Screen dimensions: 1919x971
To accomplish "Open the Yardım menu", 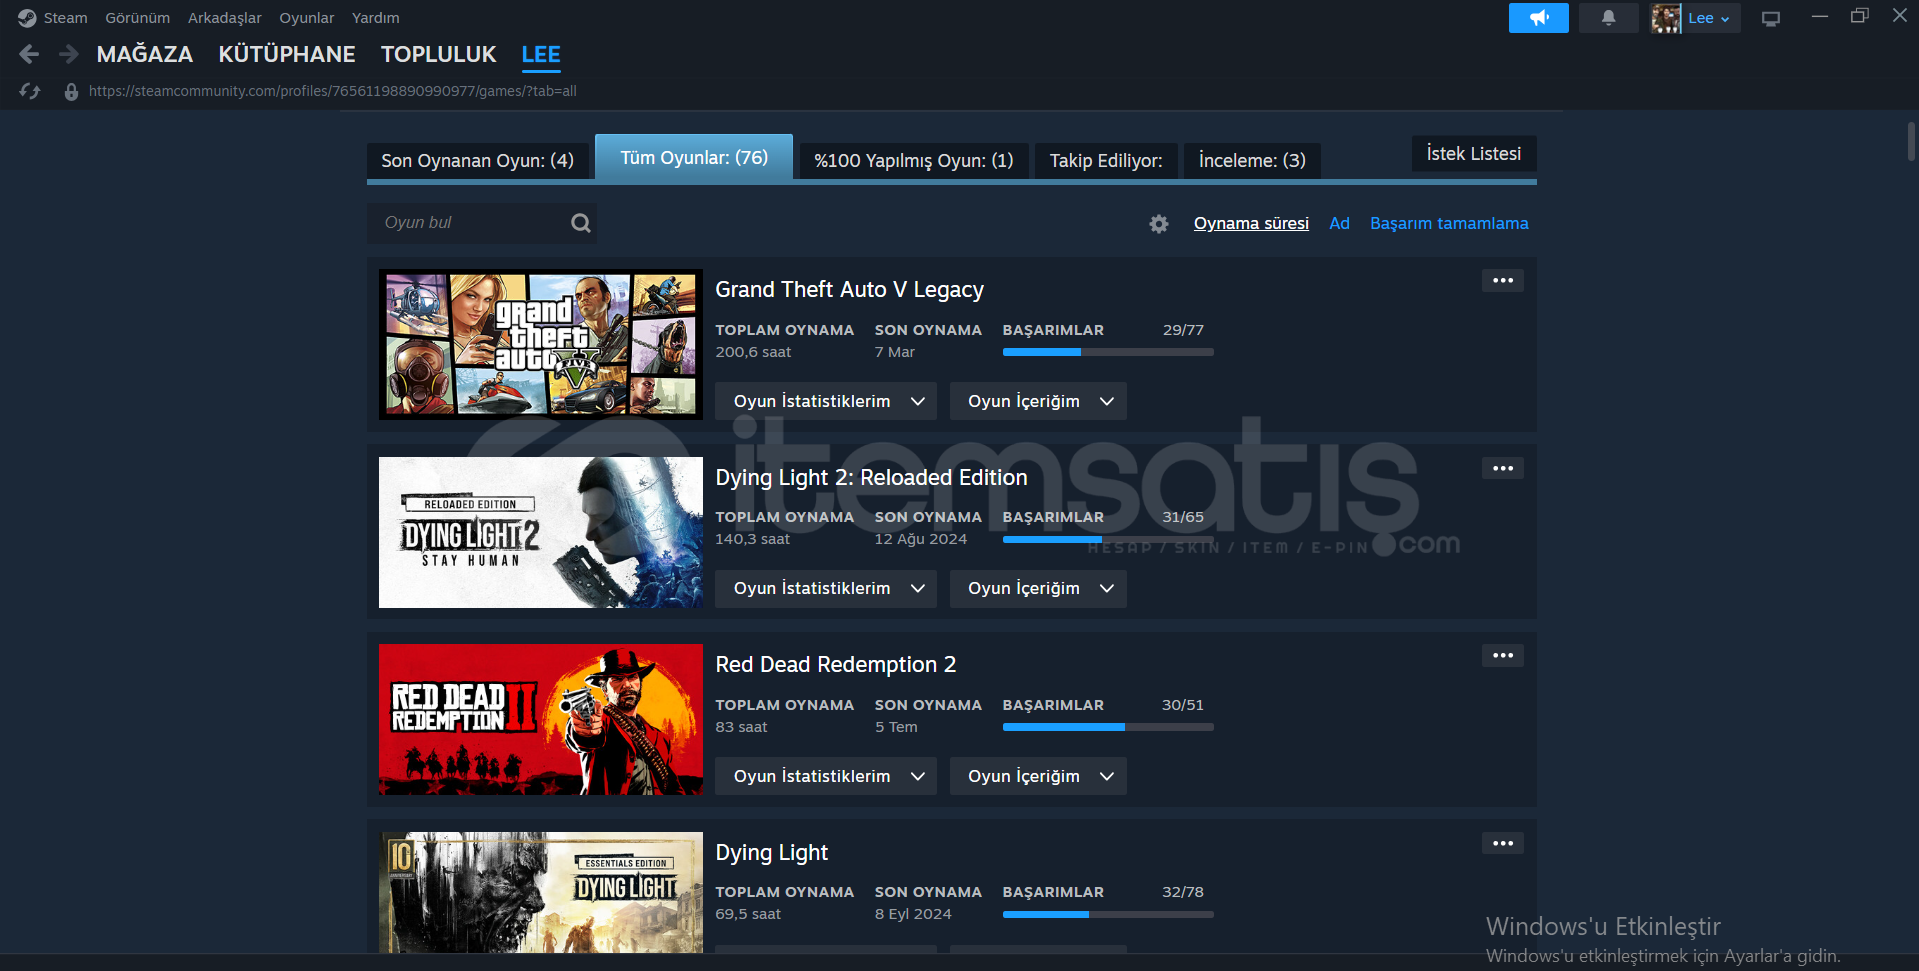I will pyautogui.click(x=376, y=18).
